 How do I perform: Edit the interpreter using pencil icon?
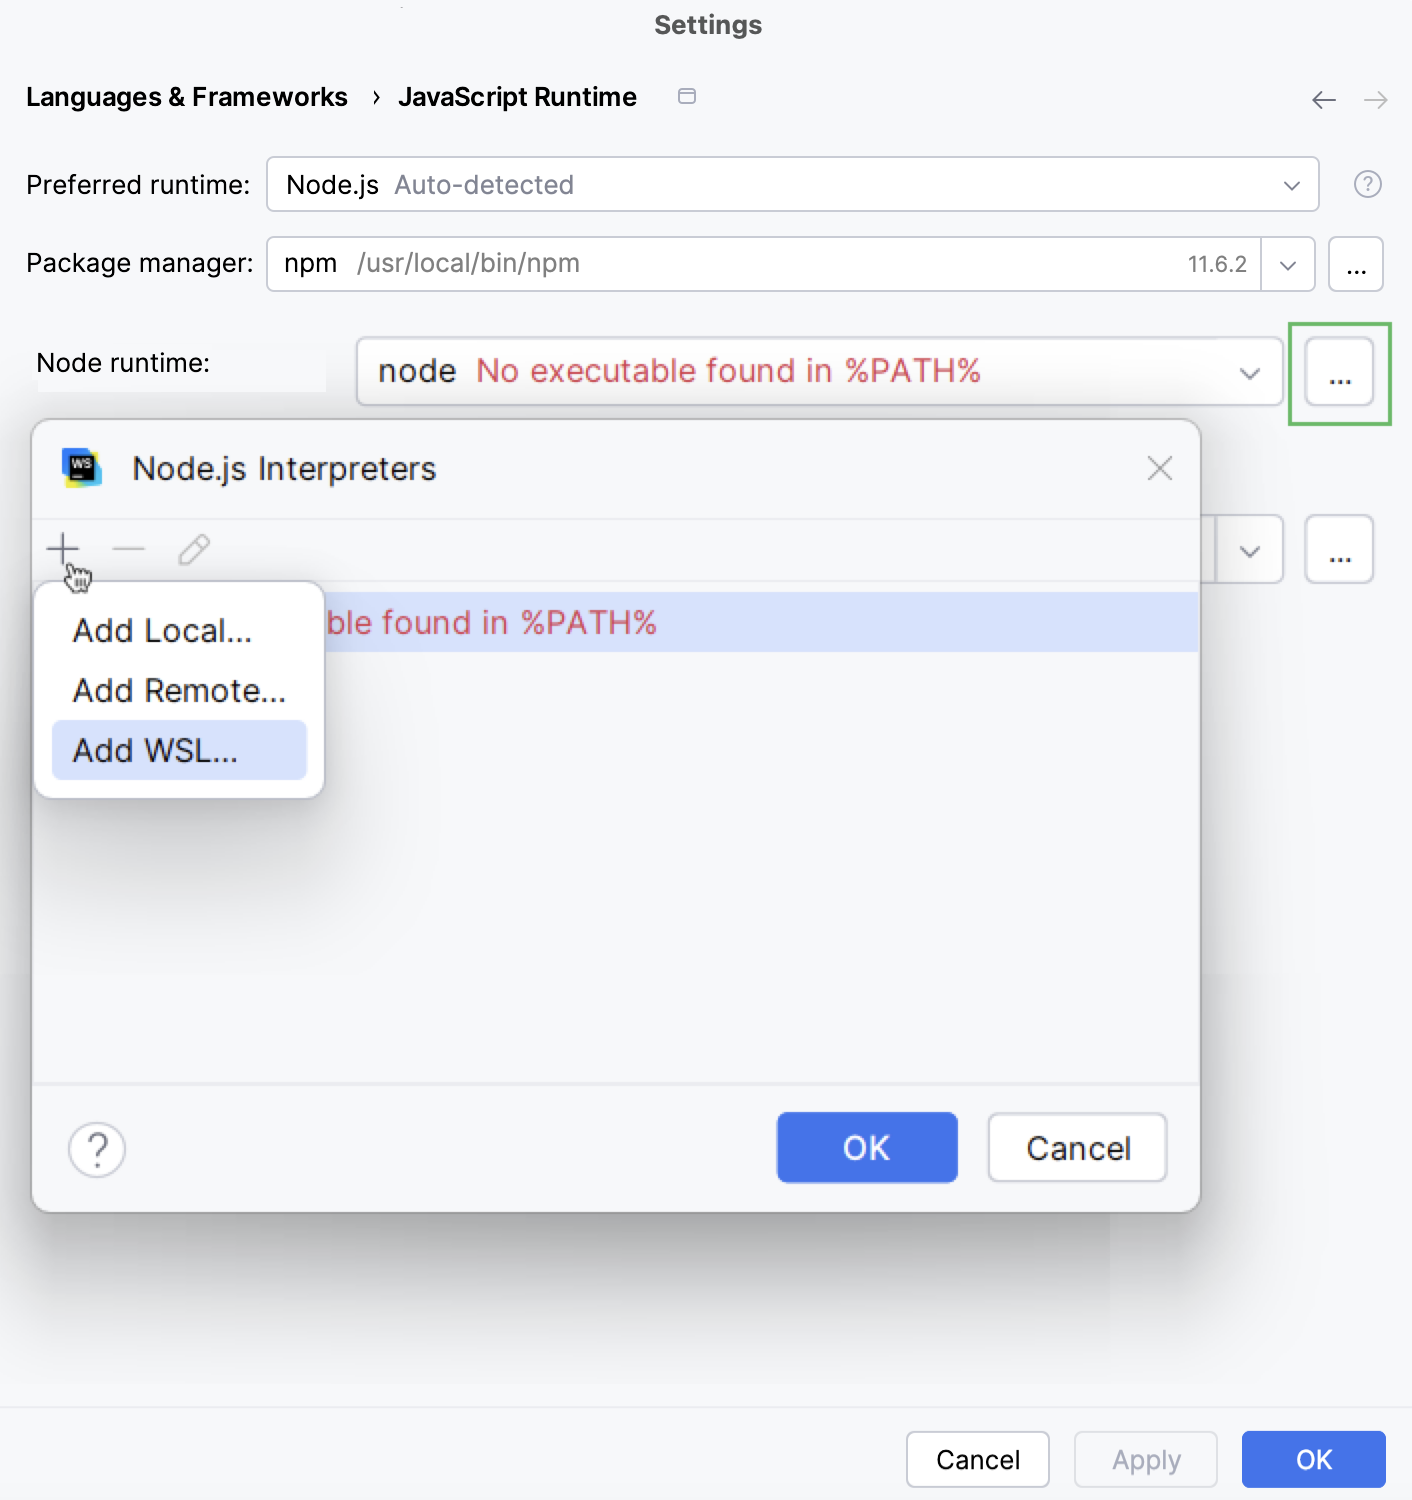(x=193, y=548)
